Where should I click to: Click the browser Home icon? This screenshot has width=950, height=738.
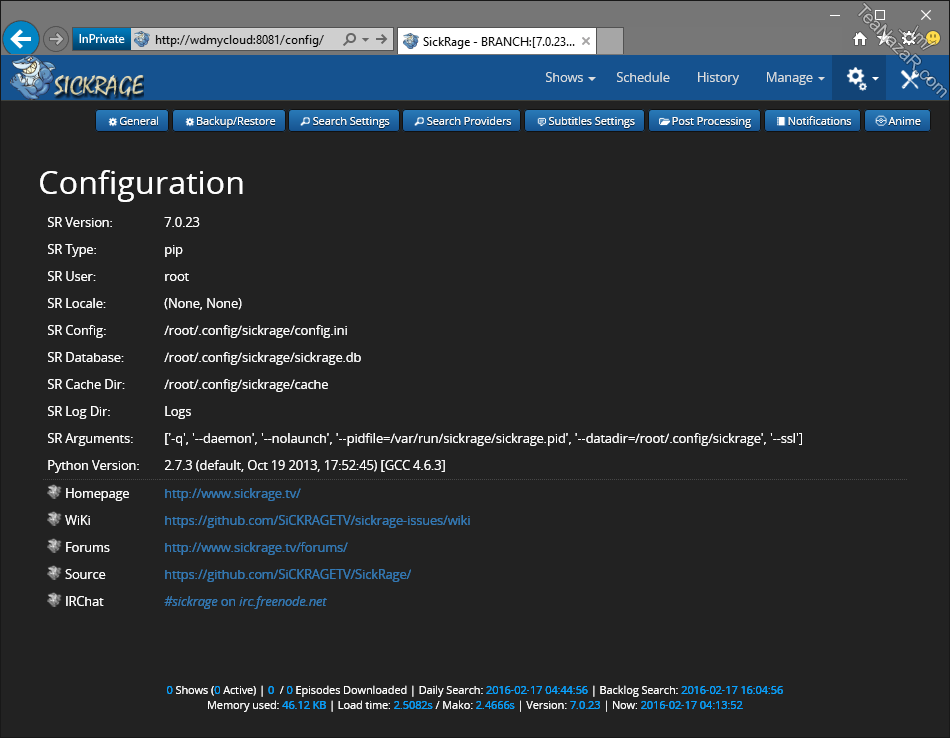[859, 39]
